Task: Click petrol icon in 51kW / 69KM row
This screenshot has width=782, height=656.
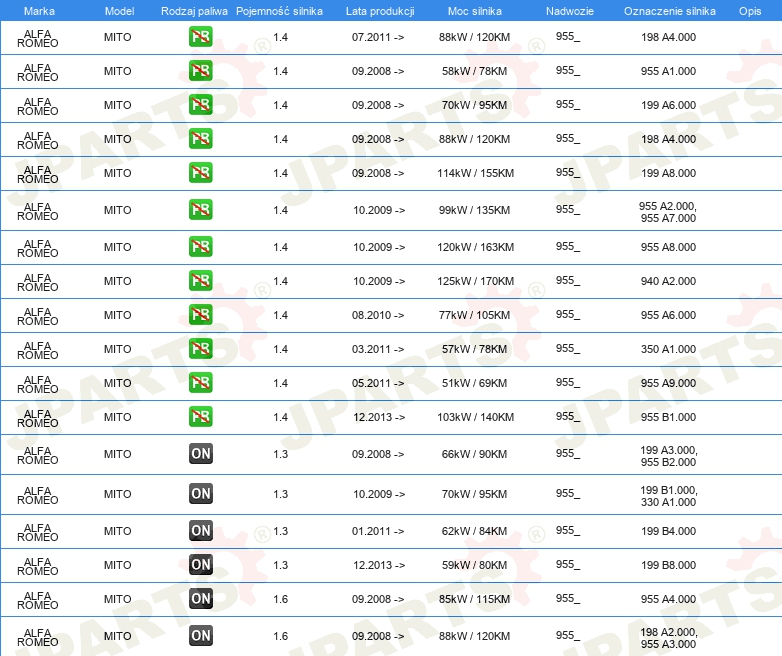Action: click(200, 383)
